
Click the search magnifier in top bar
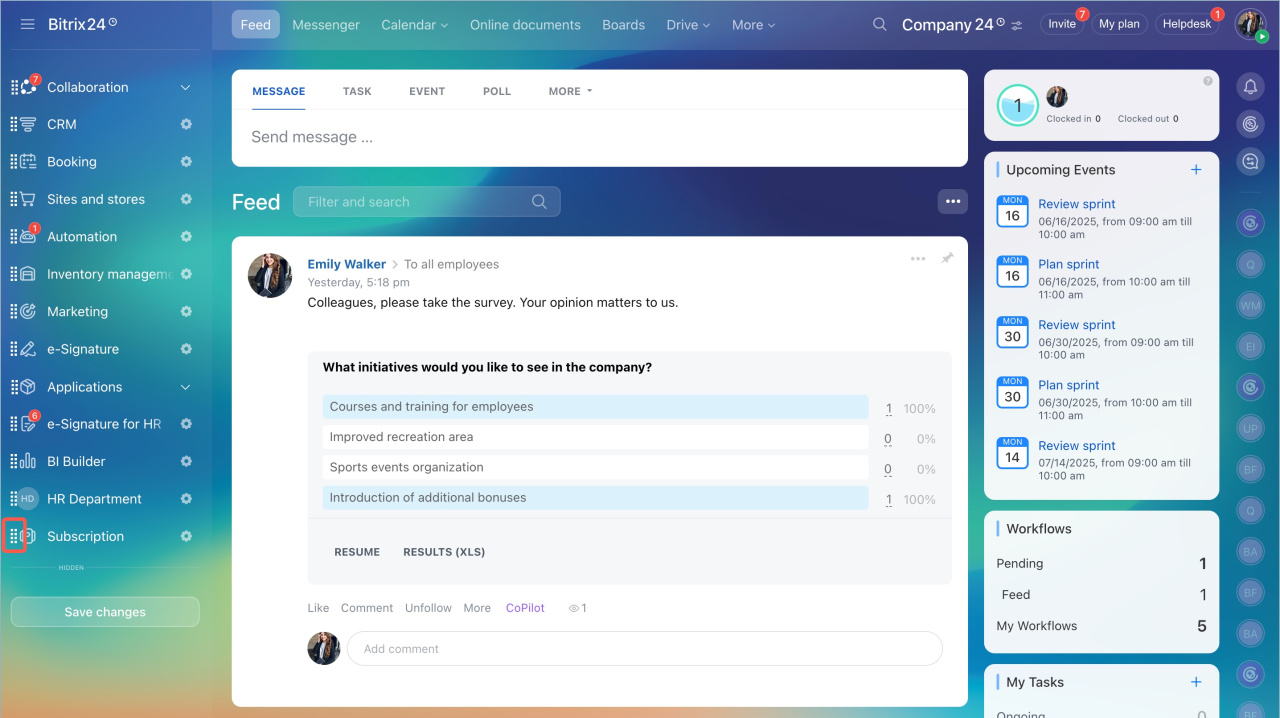879,25
